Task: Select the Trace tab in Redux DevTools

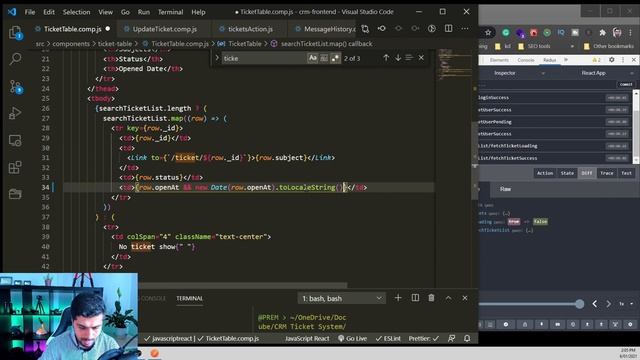Action: point(607,173)
